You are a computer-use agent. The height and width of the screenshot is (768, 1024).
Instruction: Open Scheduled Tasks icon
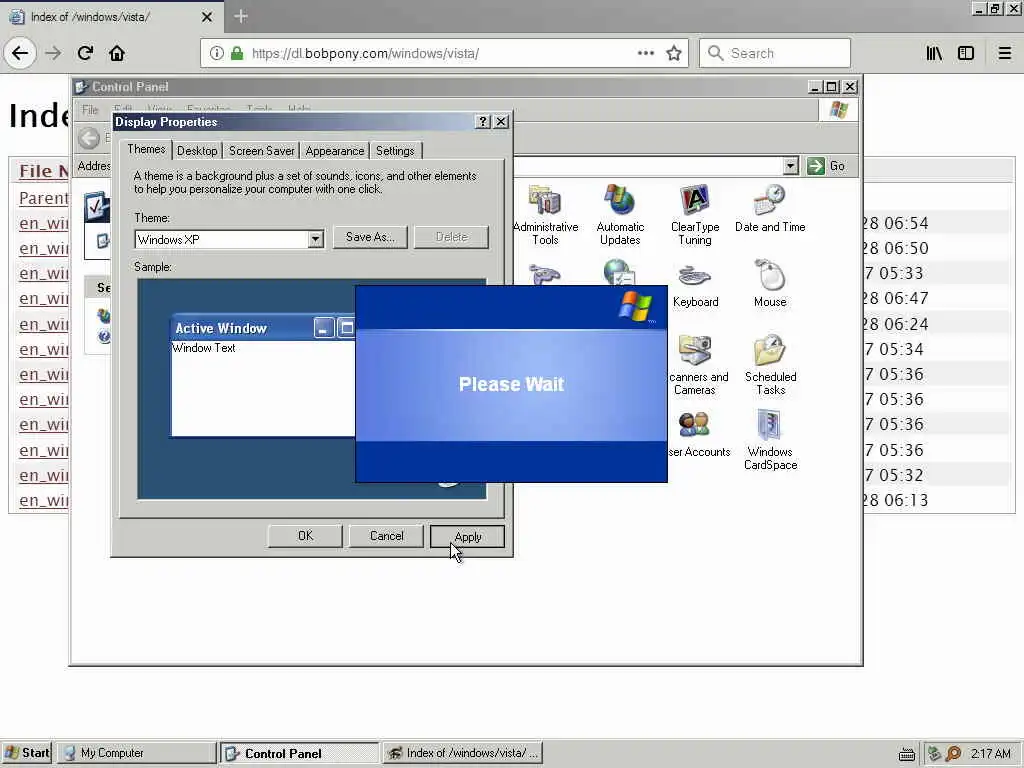tap(771, 364)
